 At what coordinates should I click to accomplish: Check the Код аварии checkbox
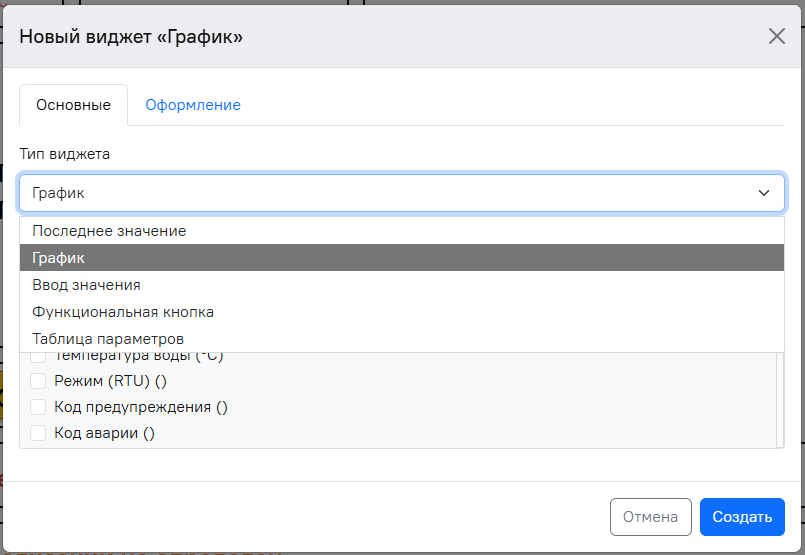tap(38, 433)
